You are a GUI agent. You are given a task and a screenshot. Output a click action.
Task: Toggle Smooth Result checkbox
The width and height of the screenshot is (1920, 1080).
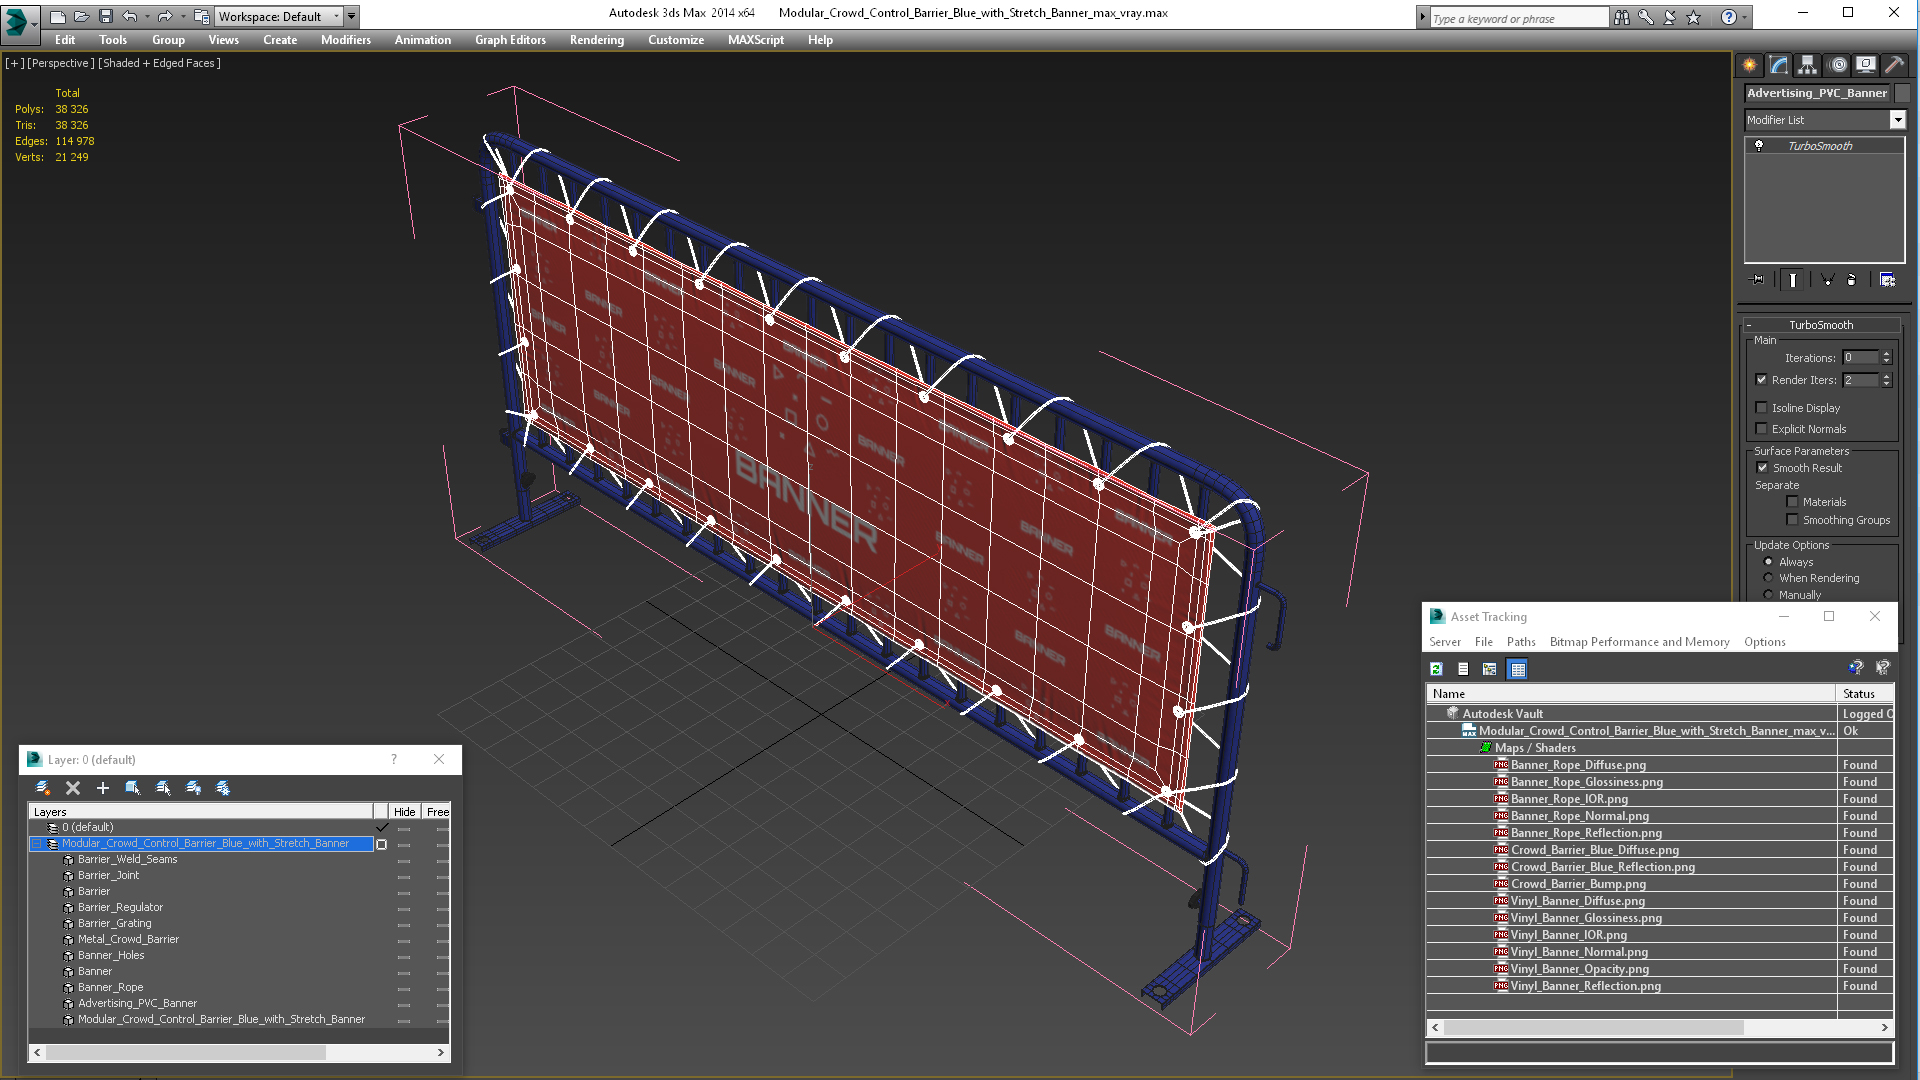(x=1762, y=468)
